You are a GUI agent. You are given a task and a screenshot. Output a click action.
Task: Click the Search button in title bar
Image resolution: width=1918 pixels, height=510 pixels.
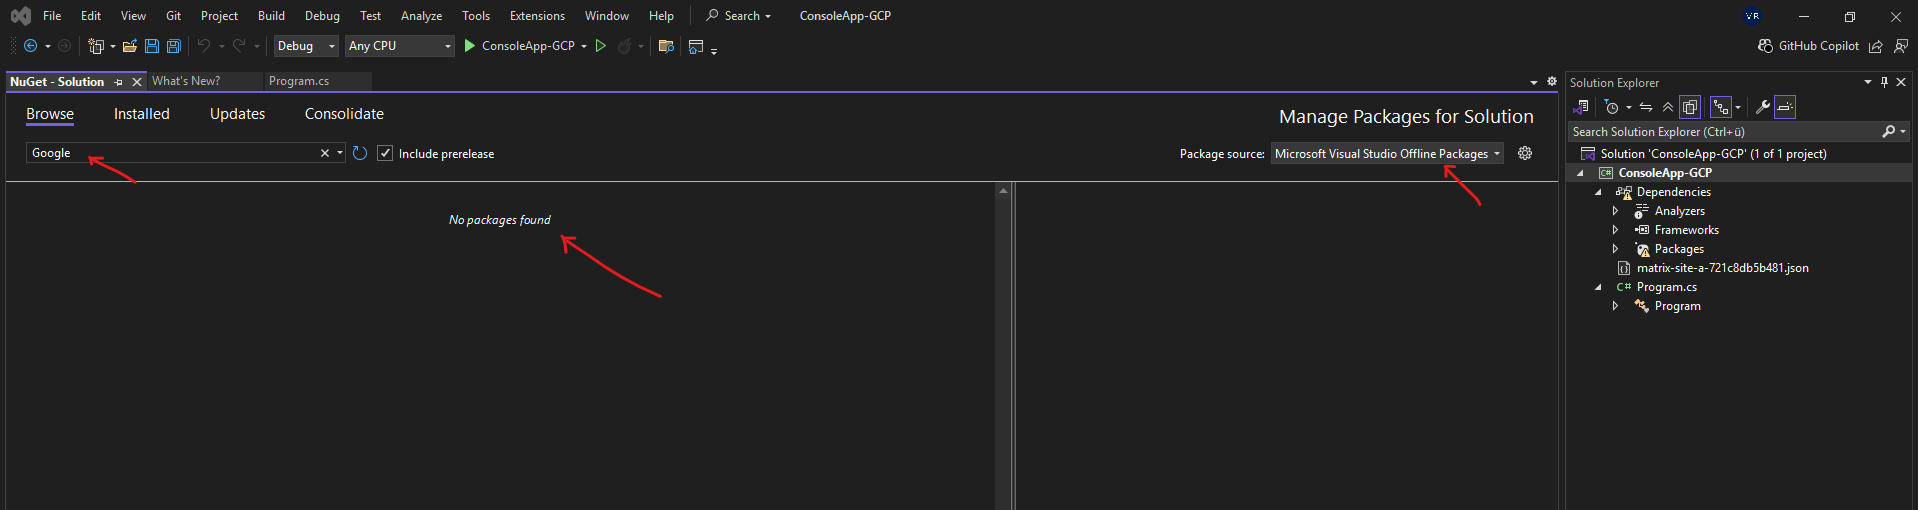point(738,16)
